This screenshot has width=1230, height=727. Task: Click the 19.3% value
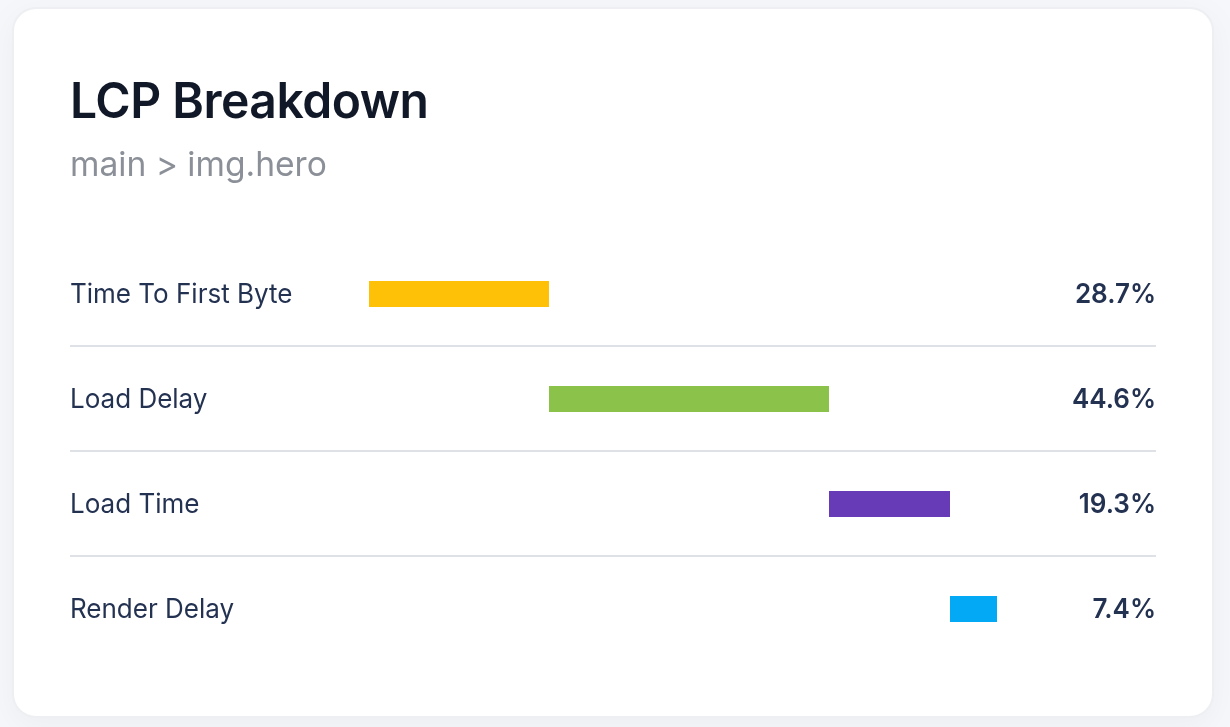[1116, 504]
